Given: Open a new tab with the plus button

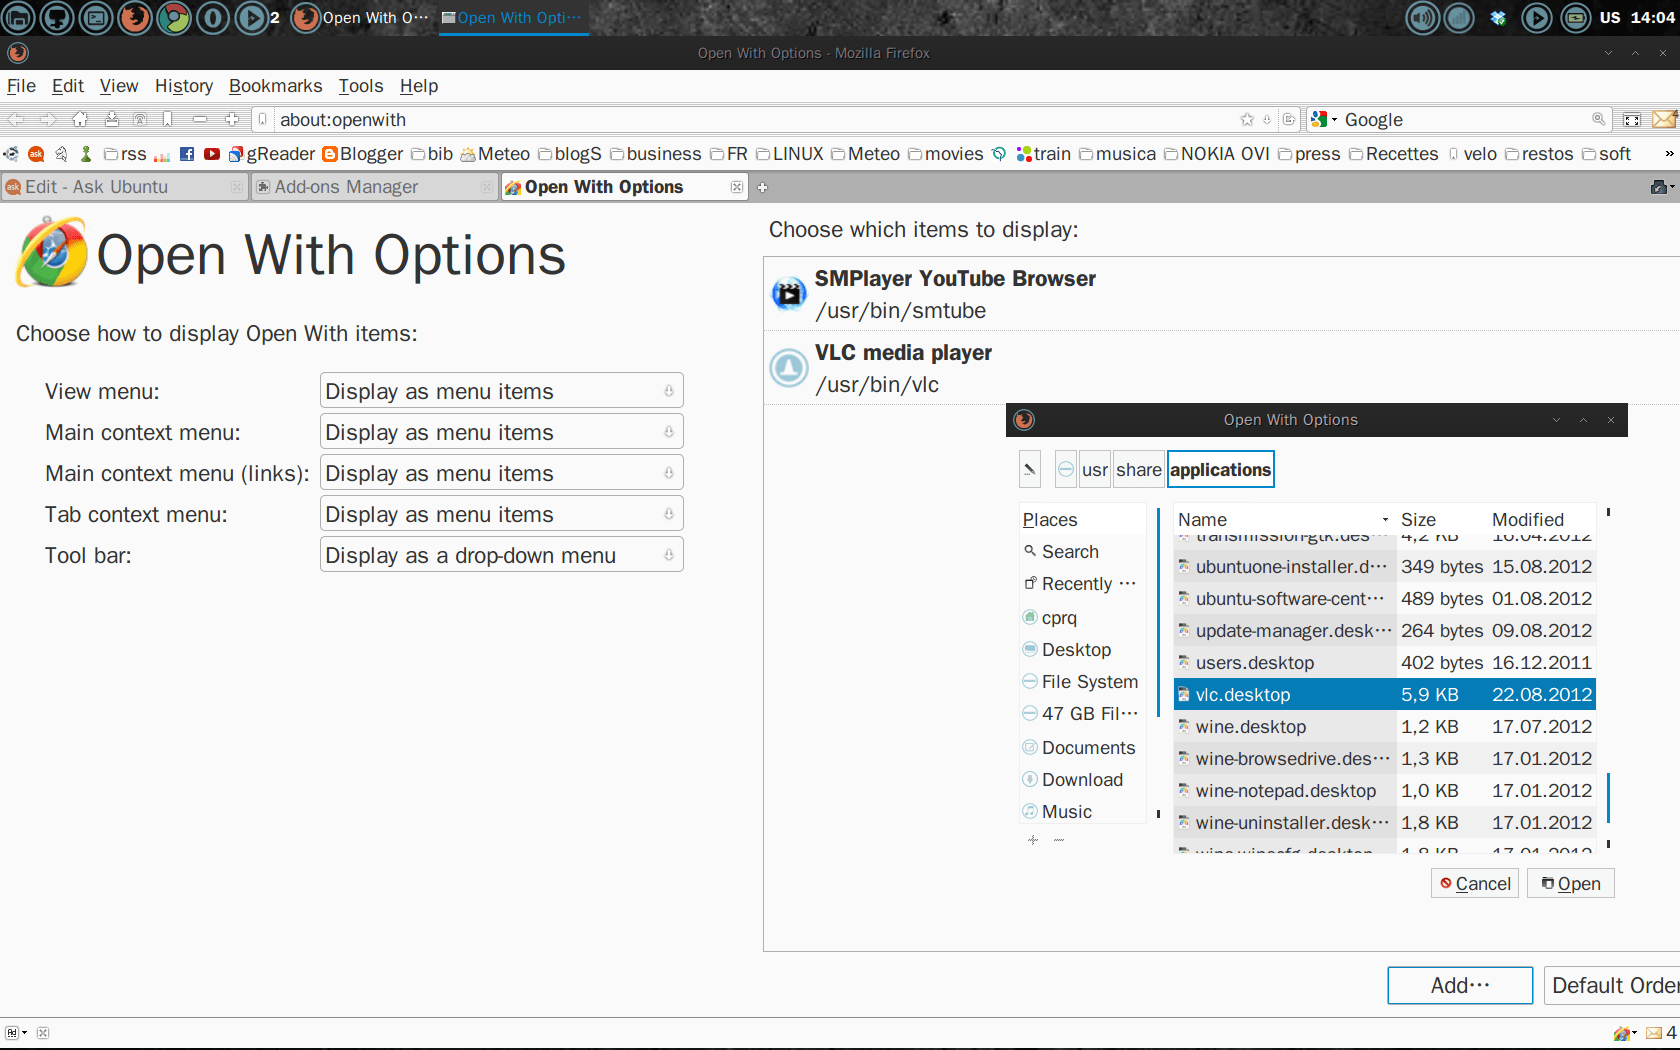Looking at the screenshot, I should tap(762, 187).
